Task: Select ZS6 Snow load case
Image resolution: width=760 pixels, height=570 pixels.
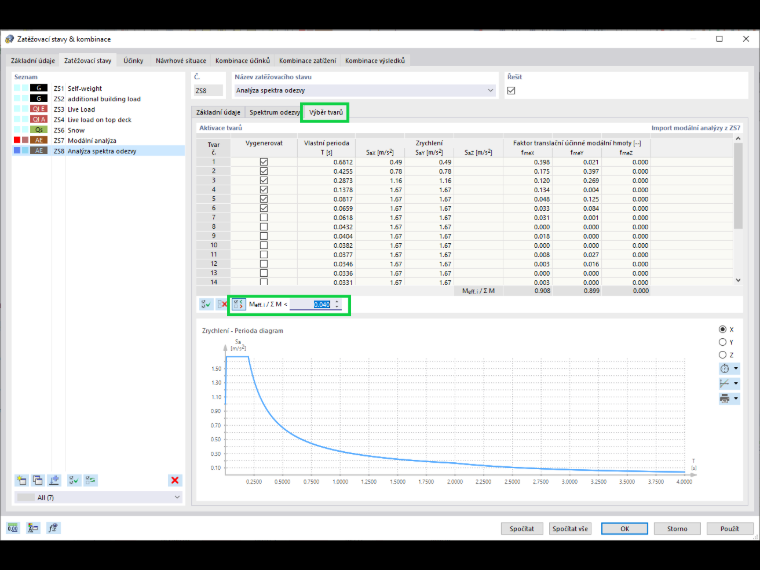Action: tap(98, 130)
